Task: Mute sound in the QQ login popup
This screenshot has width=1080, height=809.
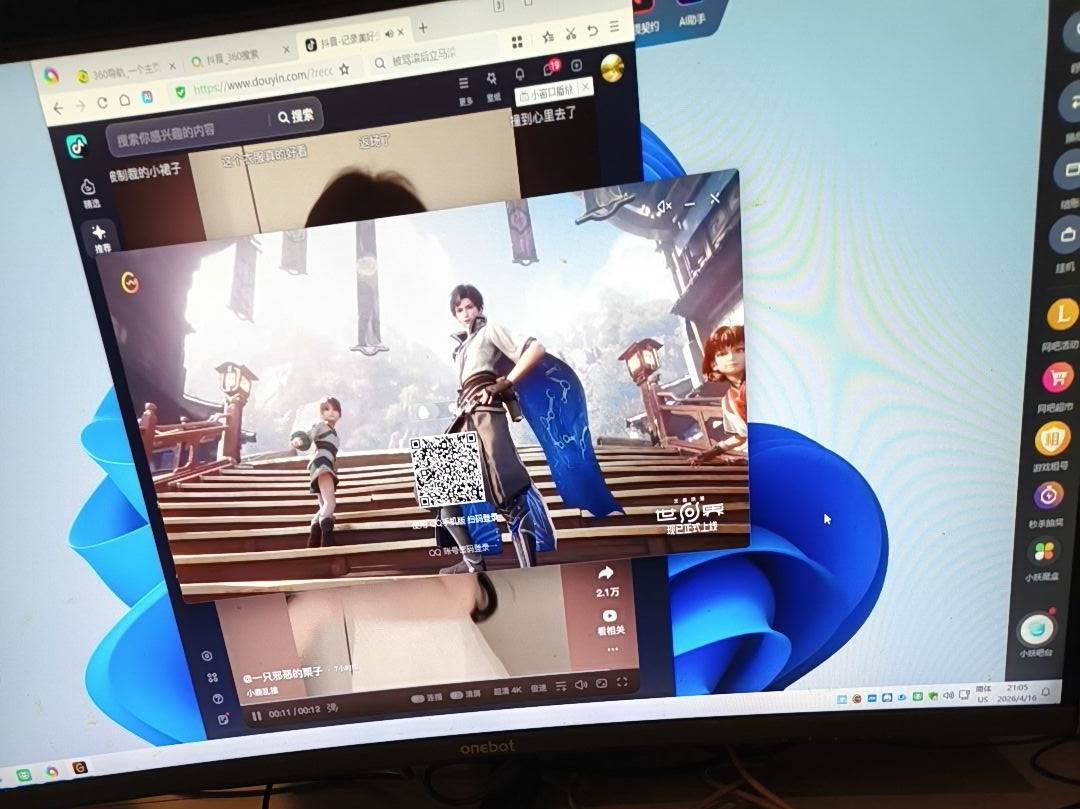Action: (661, 206)
